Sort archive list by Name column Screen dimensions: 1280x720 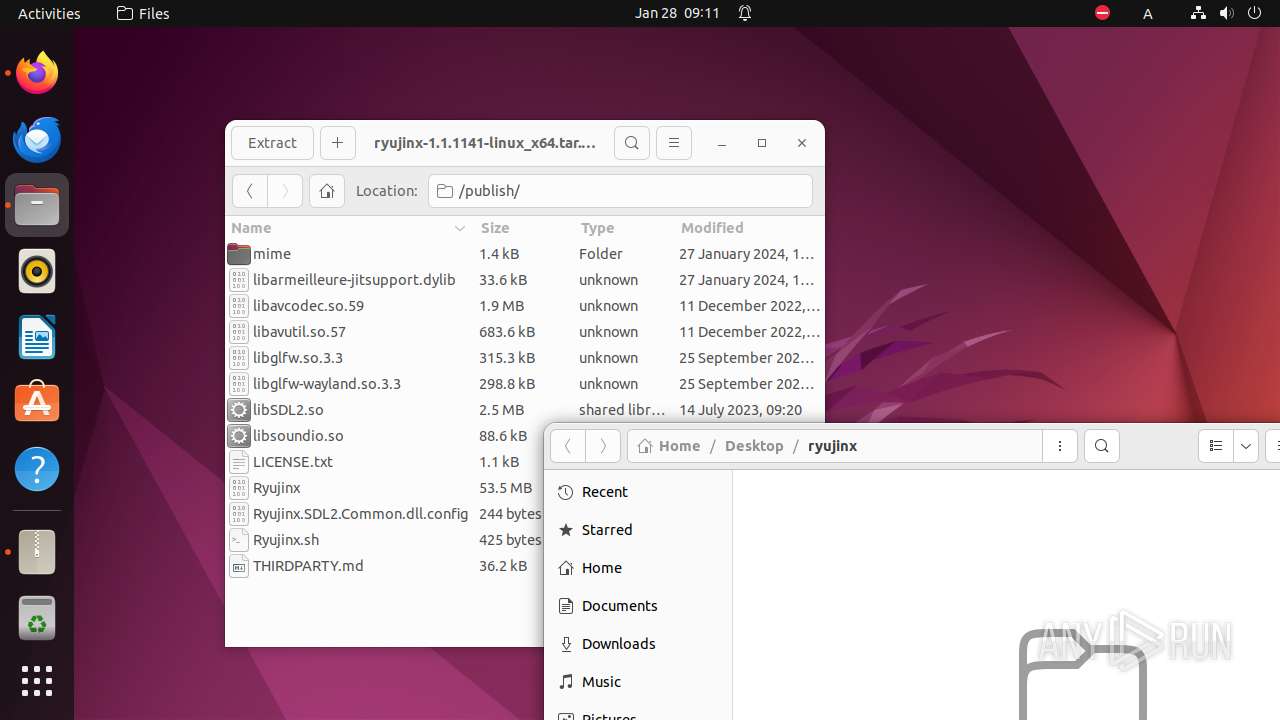click(x=348, y=228)
